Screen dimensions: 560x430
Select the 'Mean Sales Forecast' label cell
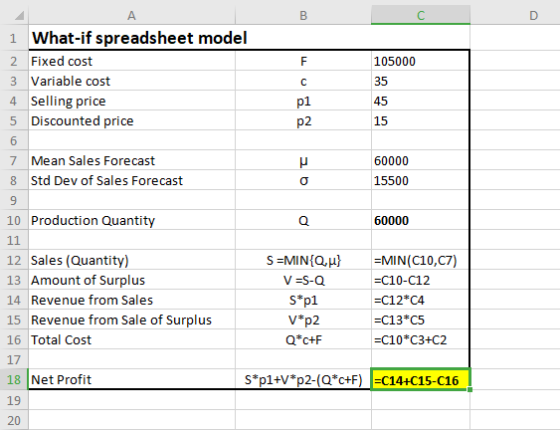(132, 161)
